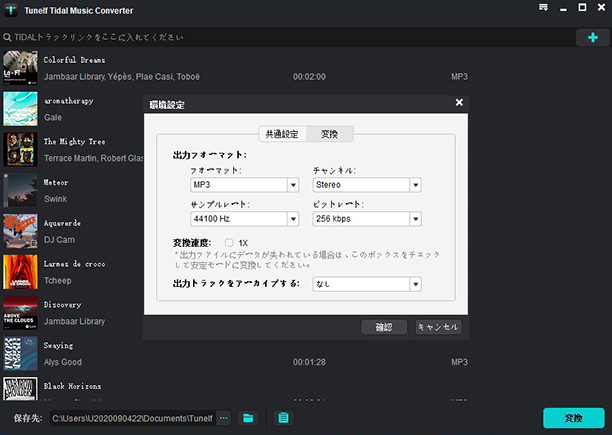612x435 pixels.
Task: Click the 確認 button
Action: [384, 327]
